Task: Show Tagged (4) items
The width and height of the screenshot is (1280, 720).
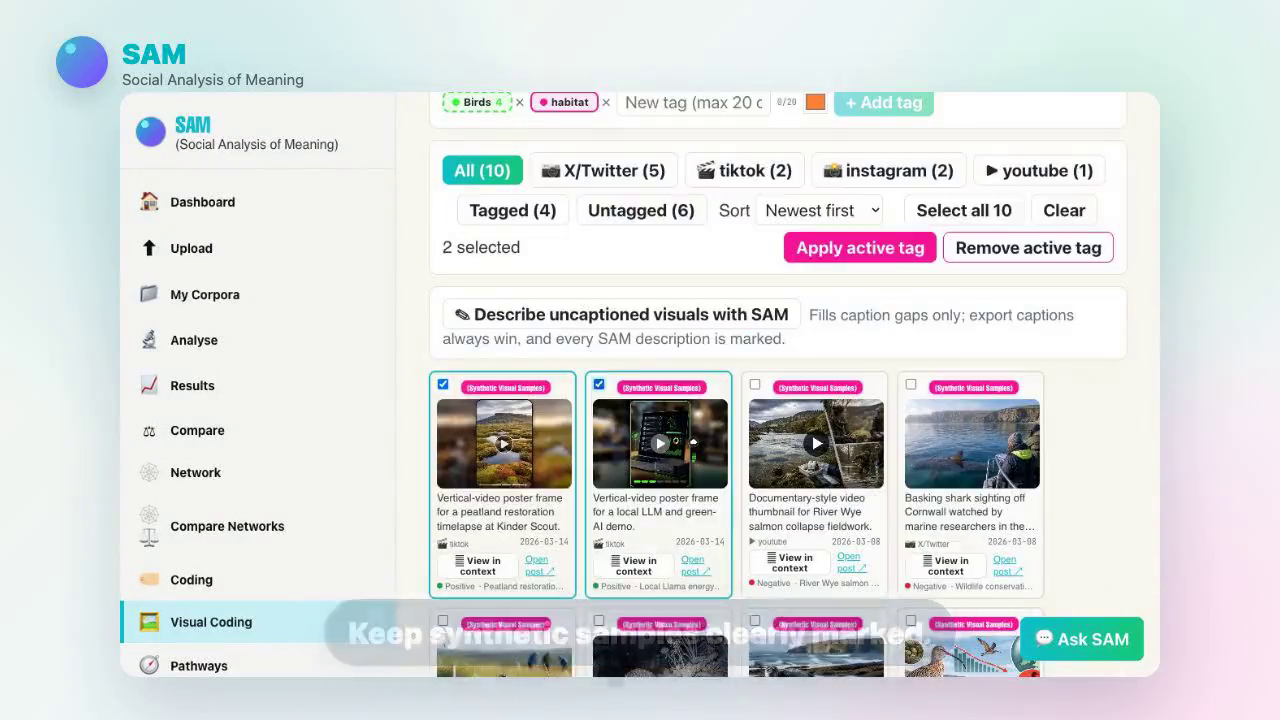Action: tap(512, 210)
